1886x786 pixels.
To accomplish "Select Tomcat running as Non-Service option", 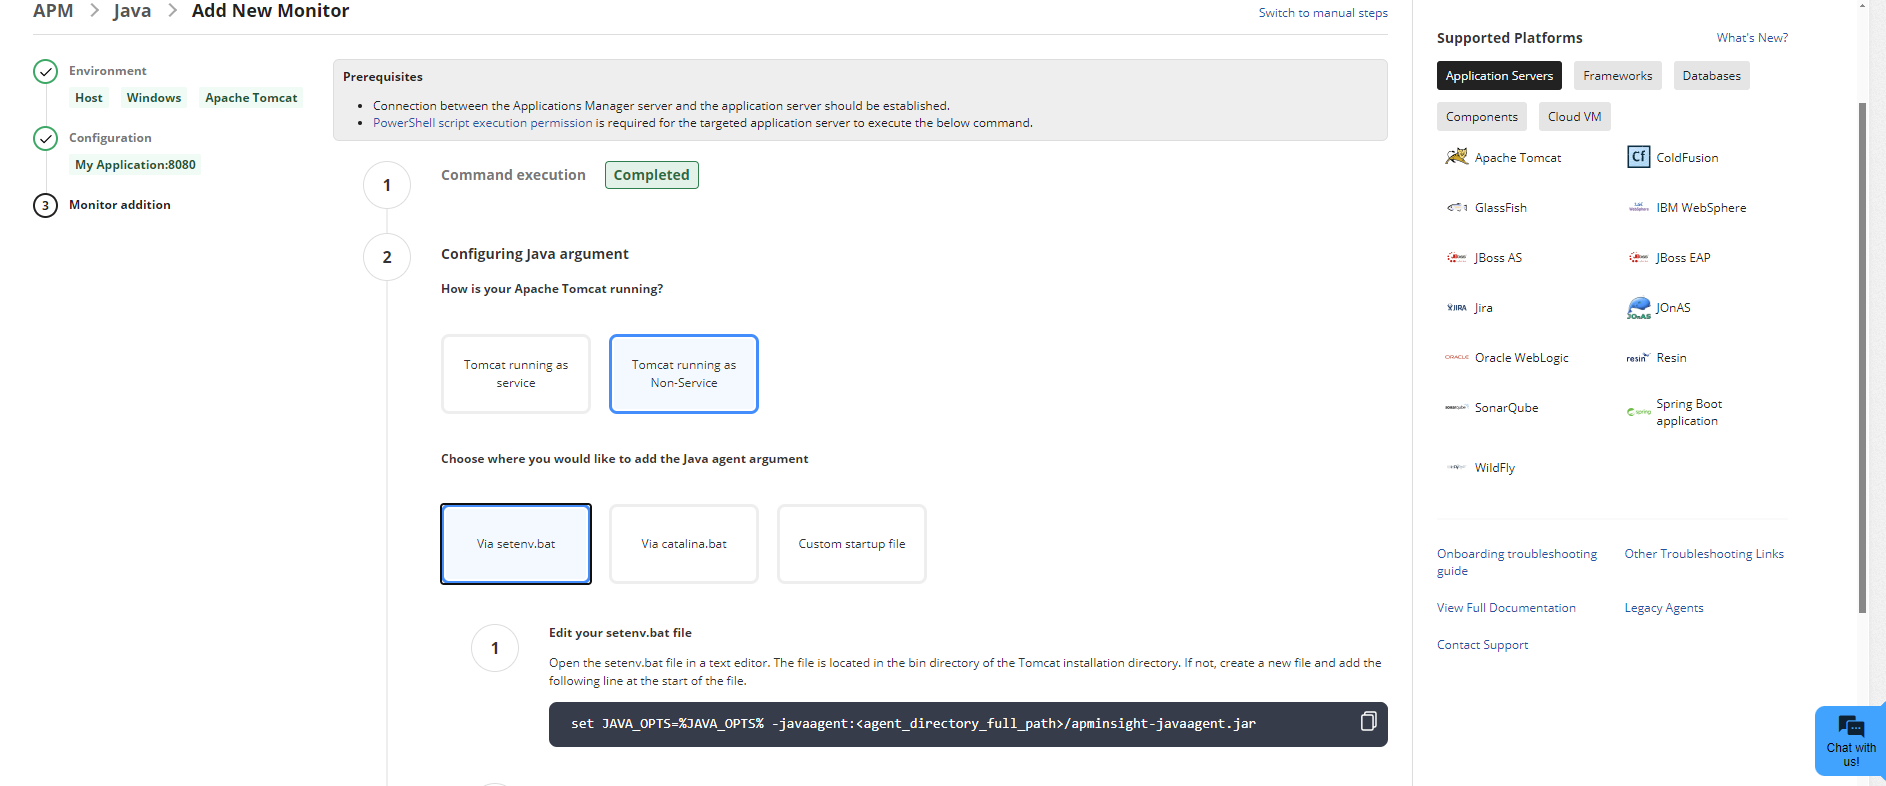I will 684,374.
